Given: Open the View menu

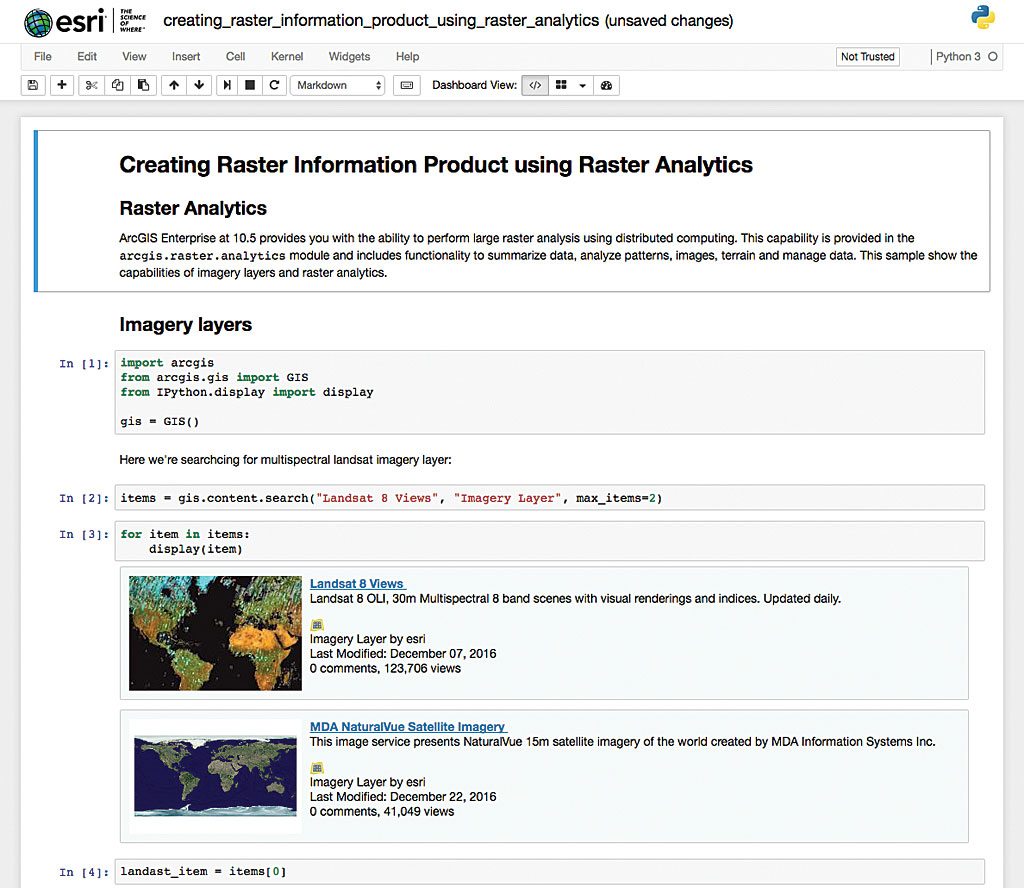Looking at the screenshot, I should (134, 57).
